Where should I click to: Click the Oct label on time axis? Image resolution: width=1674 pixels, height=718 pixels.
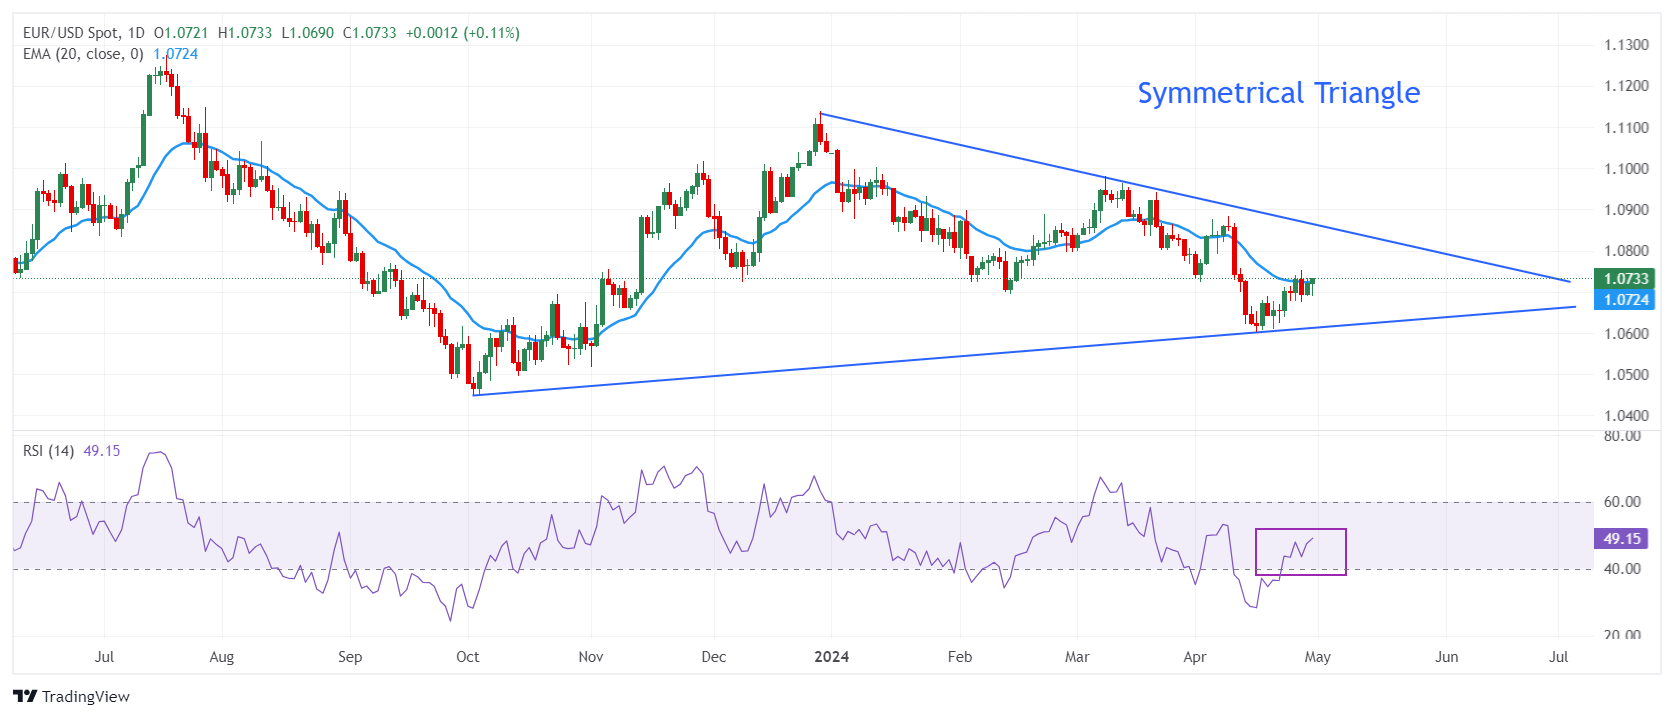coord(467,657)
